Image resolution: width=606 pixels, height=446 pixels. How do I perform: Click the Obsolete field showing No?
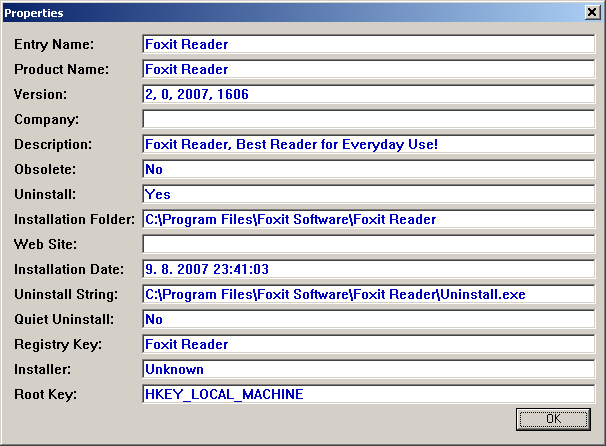[369, 169]
